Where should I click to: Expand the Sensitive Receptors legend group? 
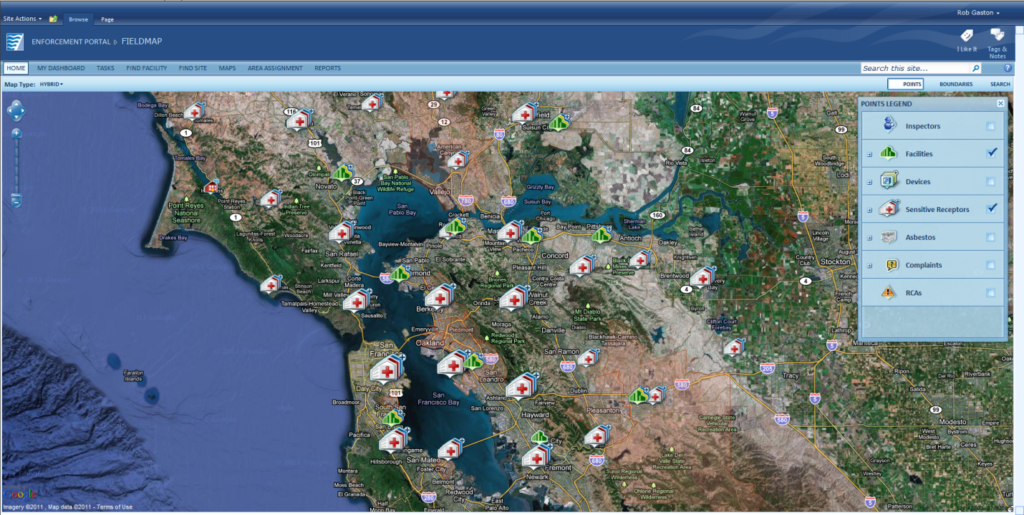click(869, 210)
